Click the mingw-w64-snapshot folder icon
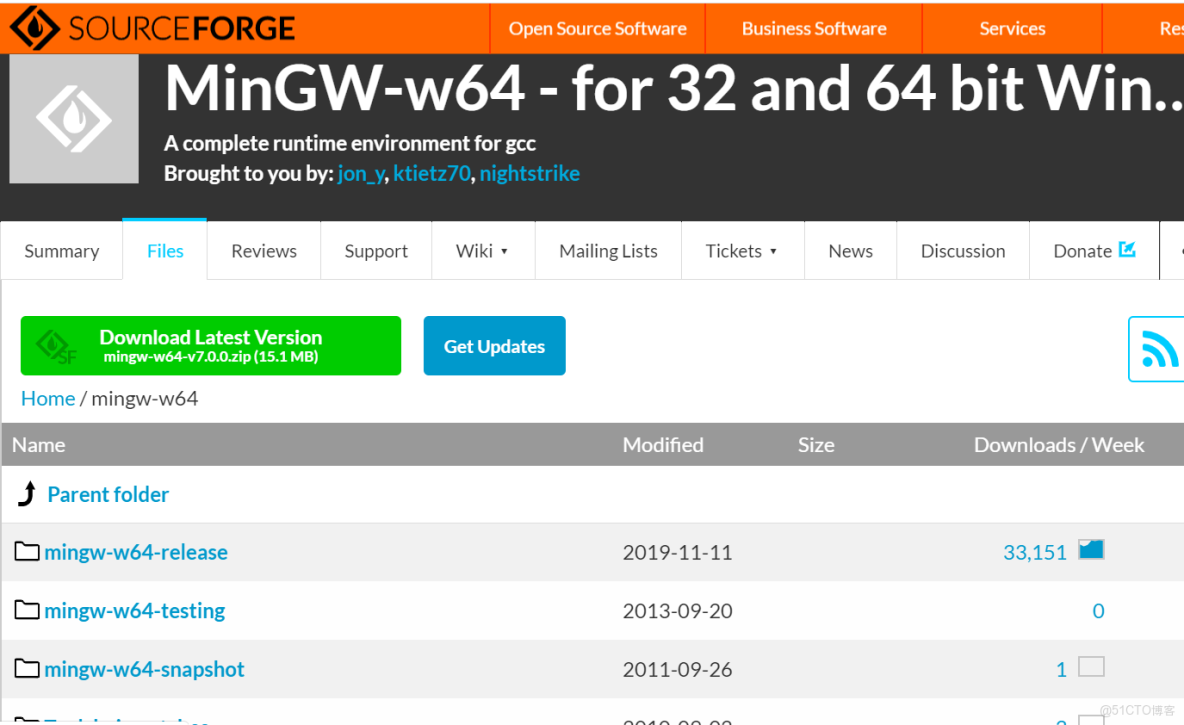The image size is (1184, 725). point(27,669)
